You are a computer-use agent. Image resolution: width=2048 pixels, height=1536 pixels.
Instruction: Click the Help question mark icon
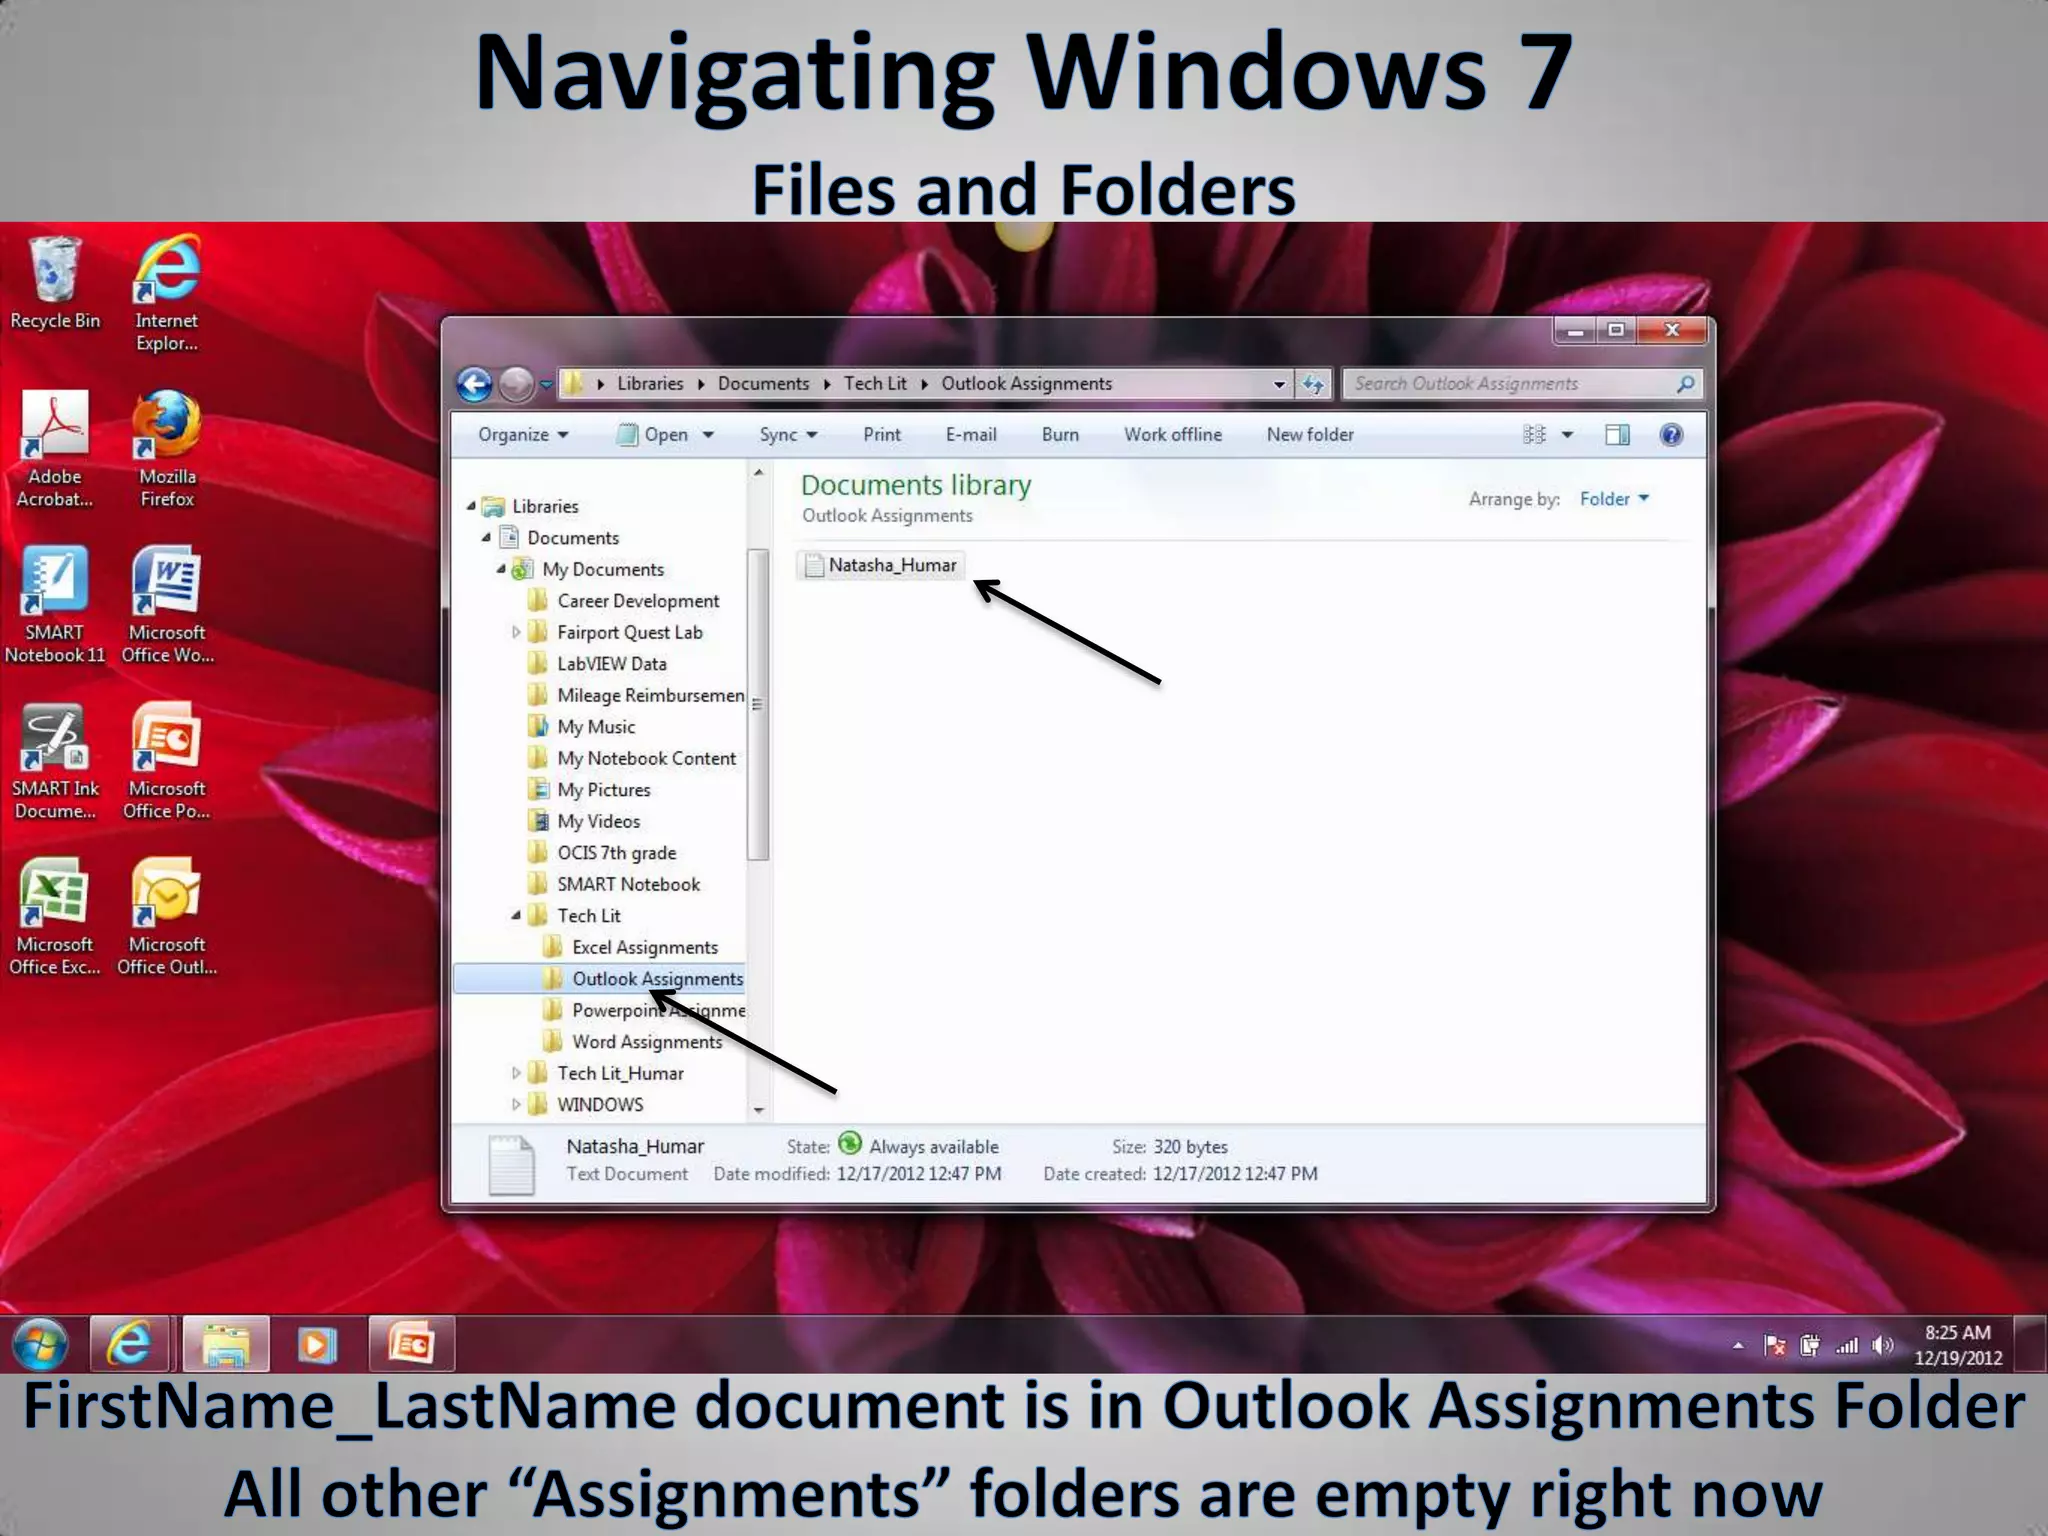[1671, 434]
